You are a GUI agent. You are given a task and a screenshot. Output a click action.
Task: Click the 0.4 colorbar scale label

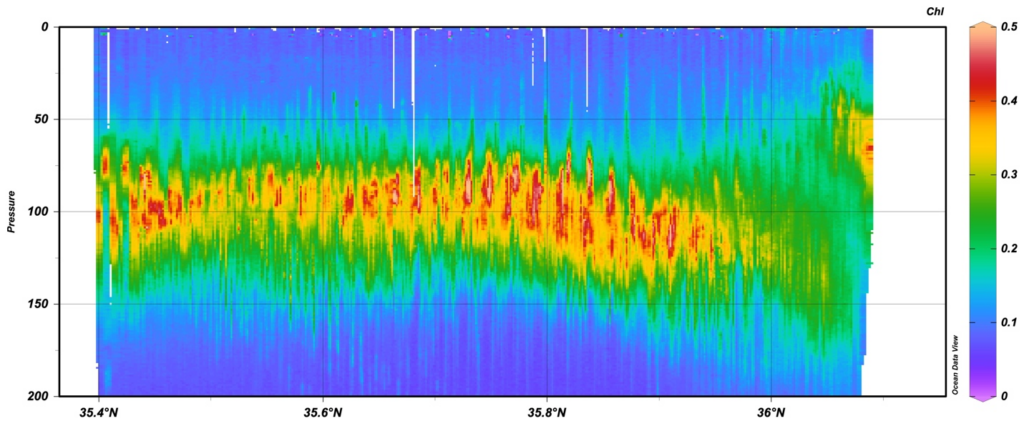[x=1009, y=101]
